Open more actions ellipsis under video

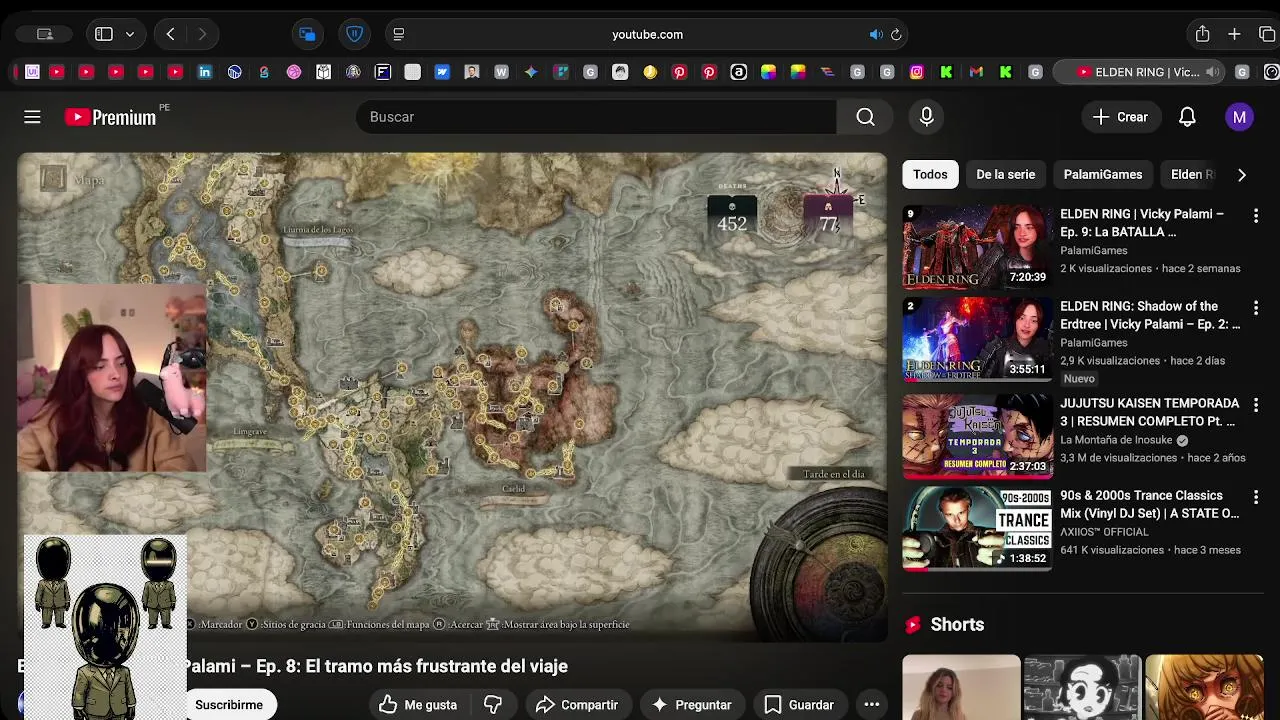click(x=872, y=705)
